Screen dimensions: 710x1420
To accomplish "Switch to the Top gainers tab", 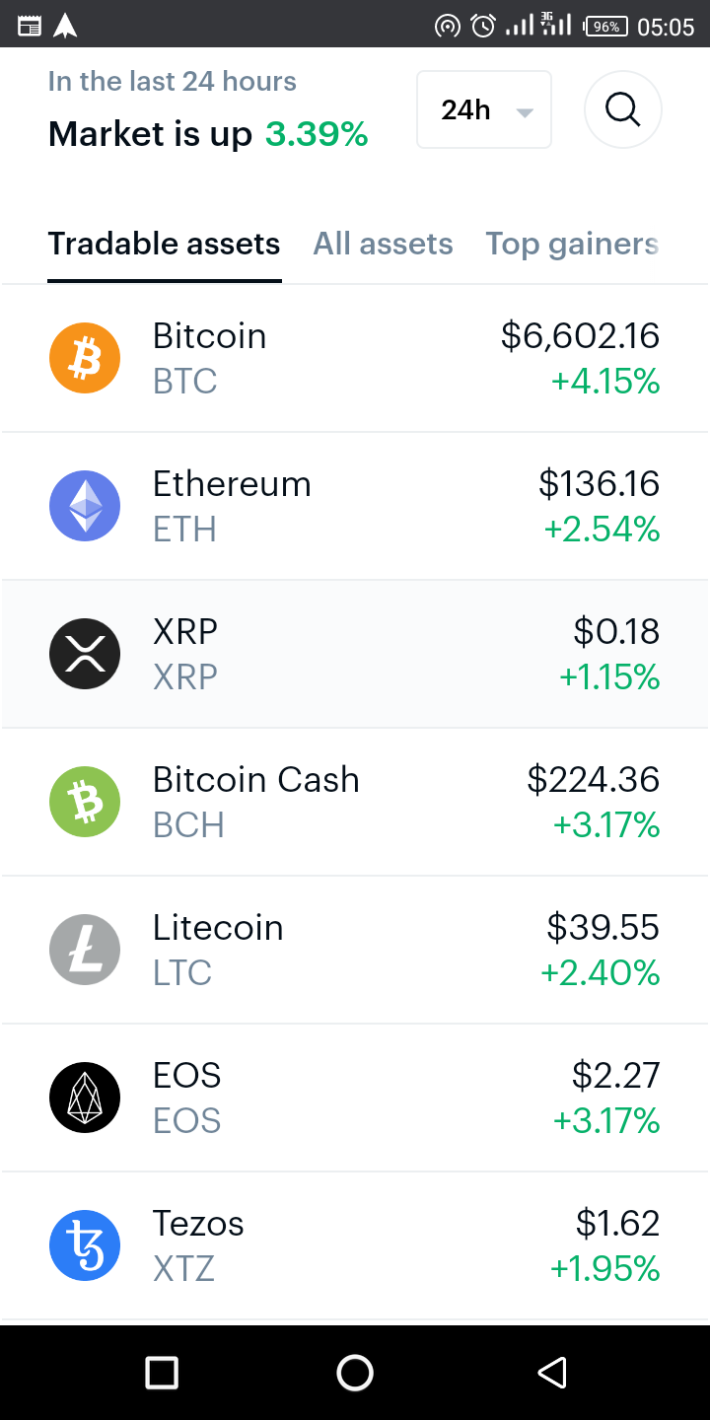I will coord(572,244).
